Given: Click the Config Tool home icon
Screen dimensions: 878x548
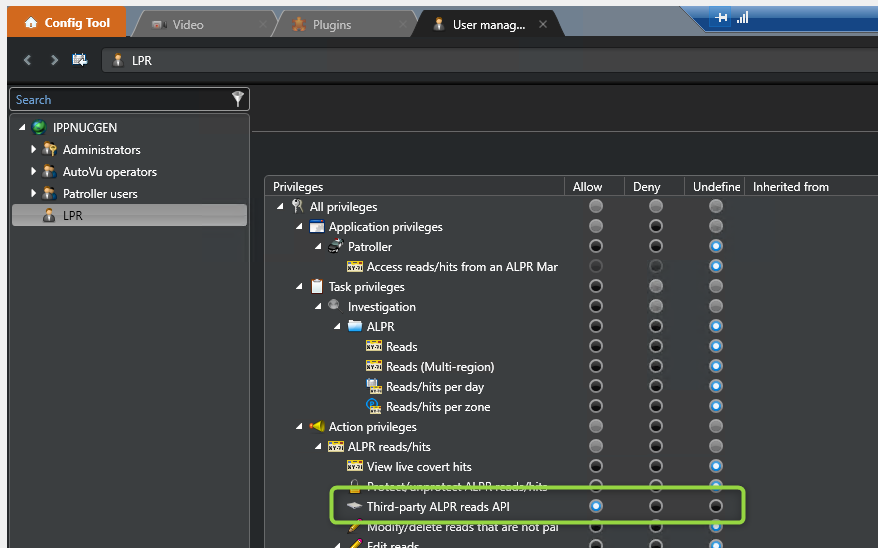Looking at the screenshot, I should tap(29, 23).
